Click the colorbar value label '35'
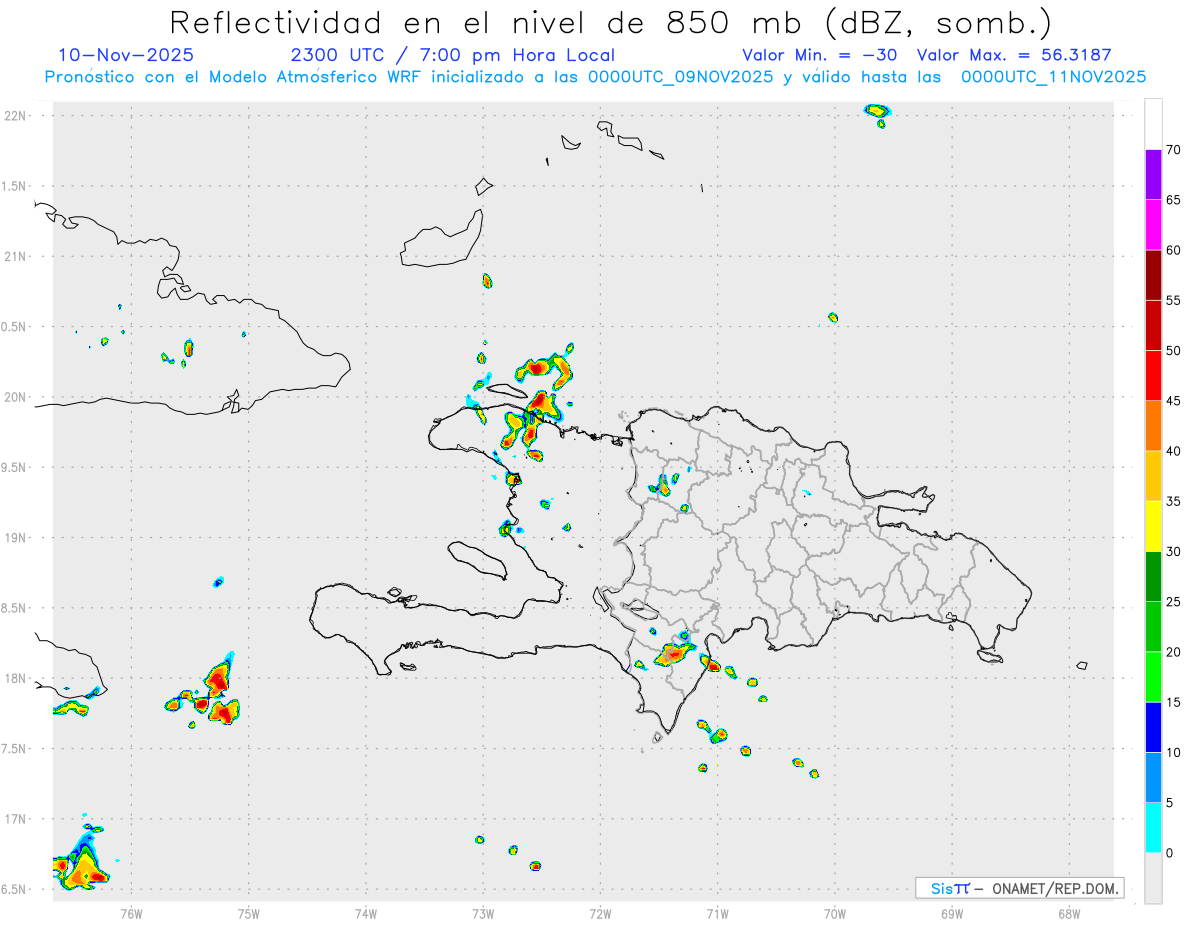This screenshot has height=927, width=1200. (1174, 501)
